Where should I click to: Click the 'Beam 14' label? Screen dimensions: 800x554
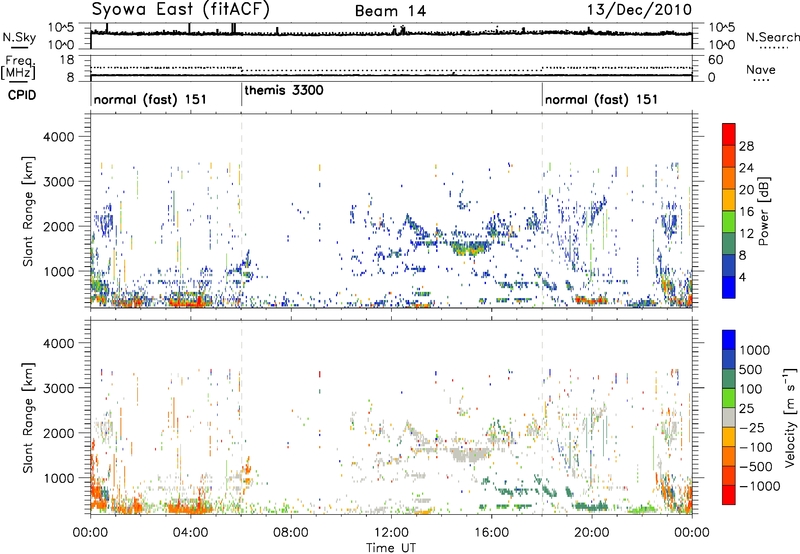click(x=390, y=11)
